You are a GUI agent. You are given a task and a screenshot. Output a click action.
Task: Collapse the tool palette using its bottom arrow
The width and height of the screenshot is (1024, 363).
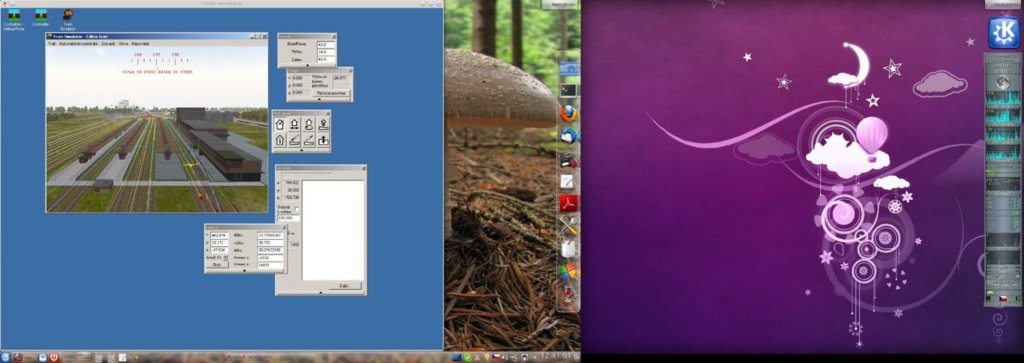click(x=302, y=150)
